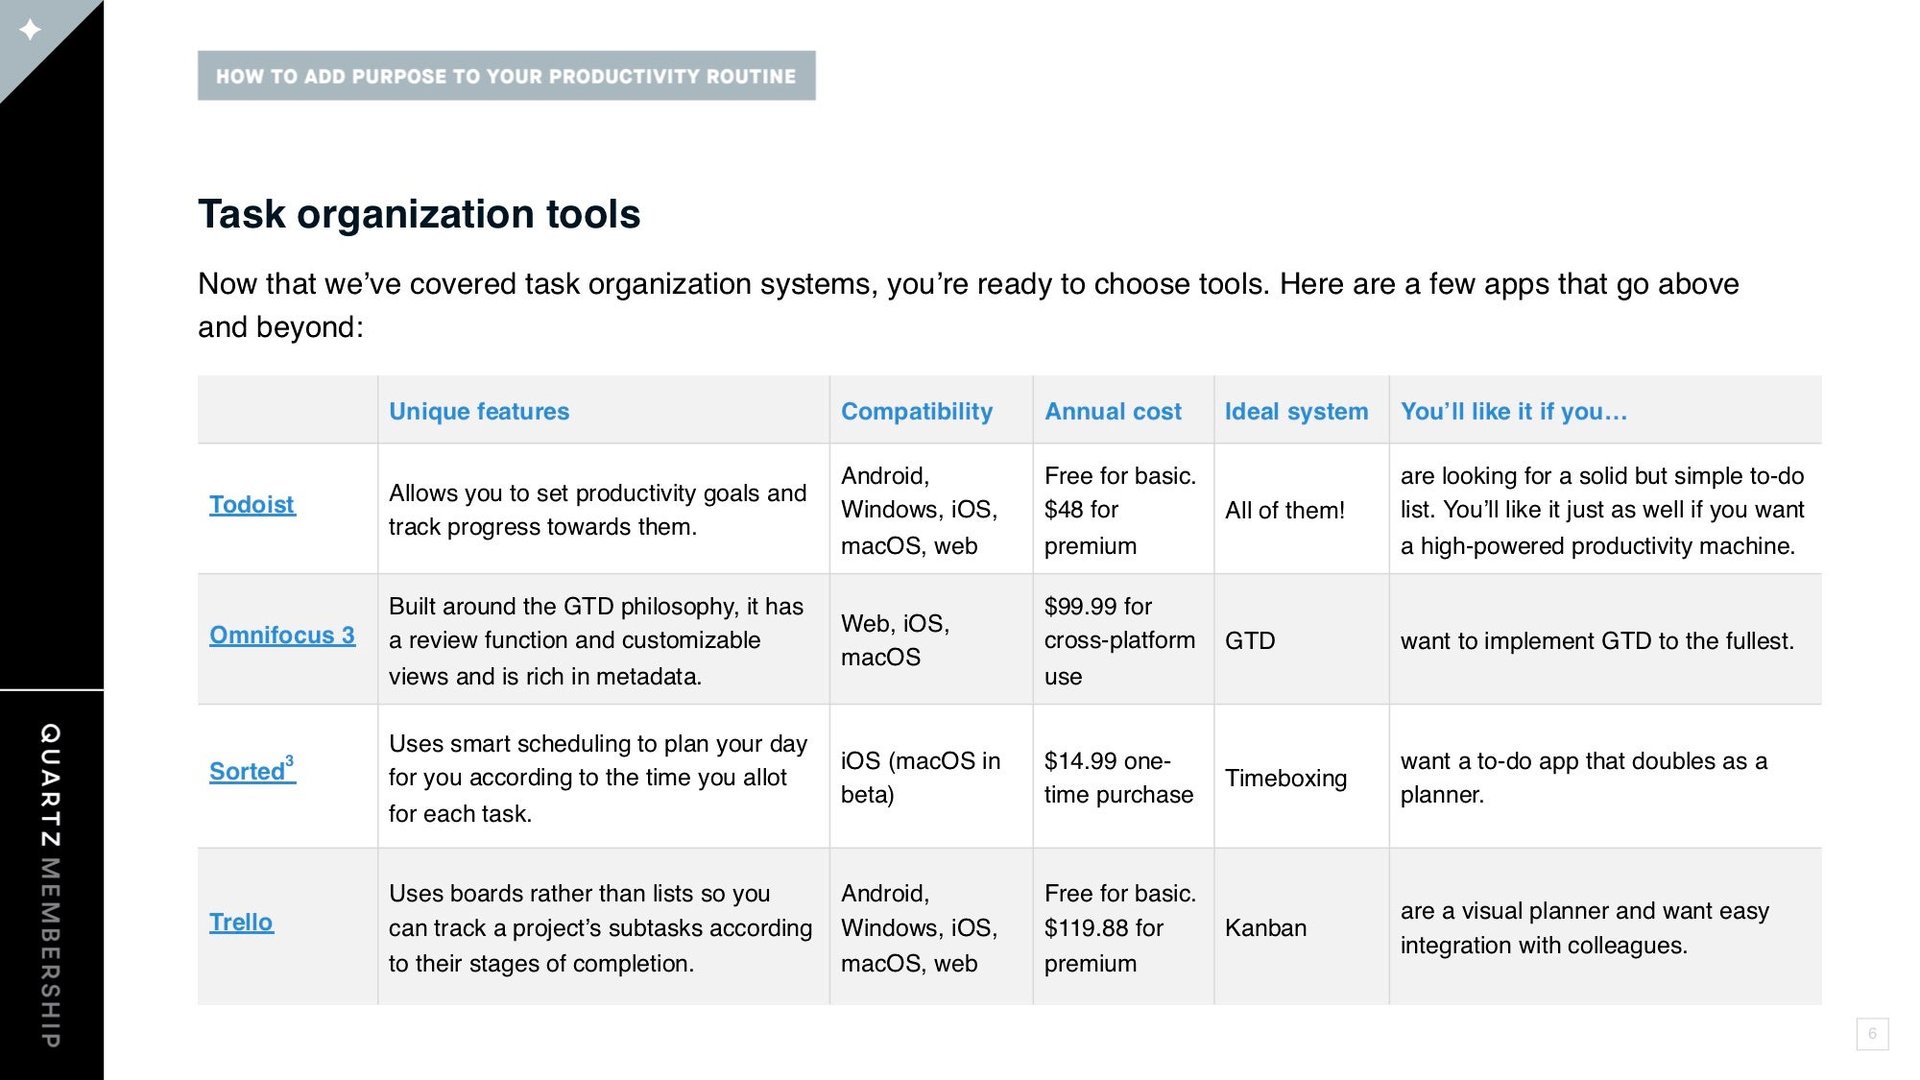1920x1080 pixels.
Task: Click Todoist's productivity goals description
Action: tap(598, 510)
